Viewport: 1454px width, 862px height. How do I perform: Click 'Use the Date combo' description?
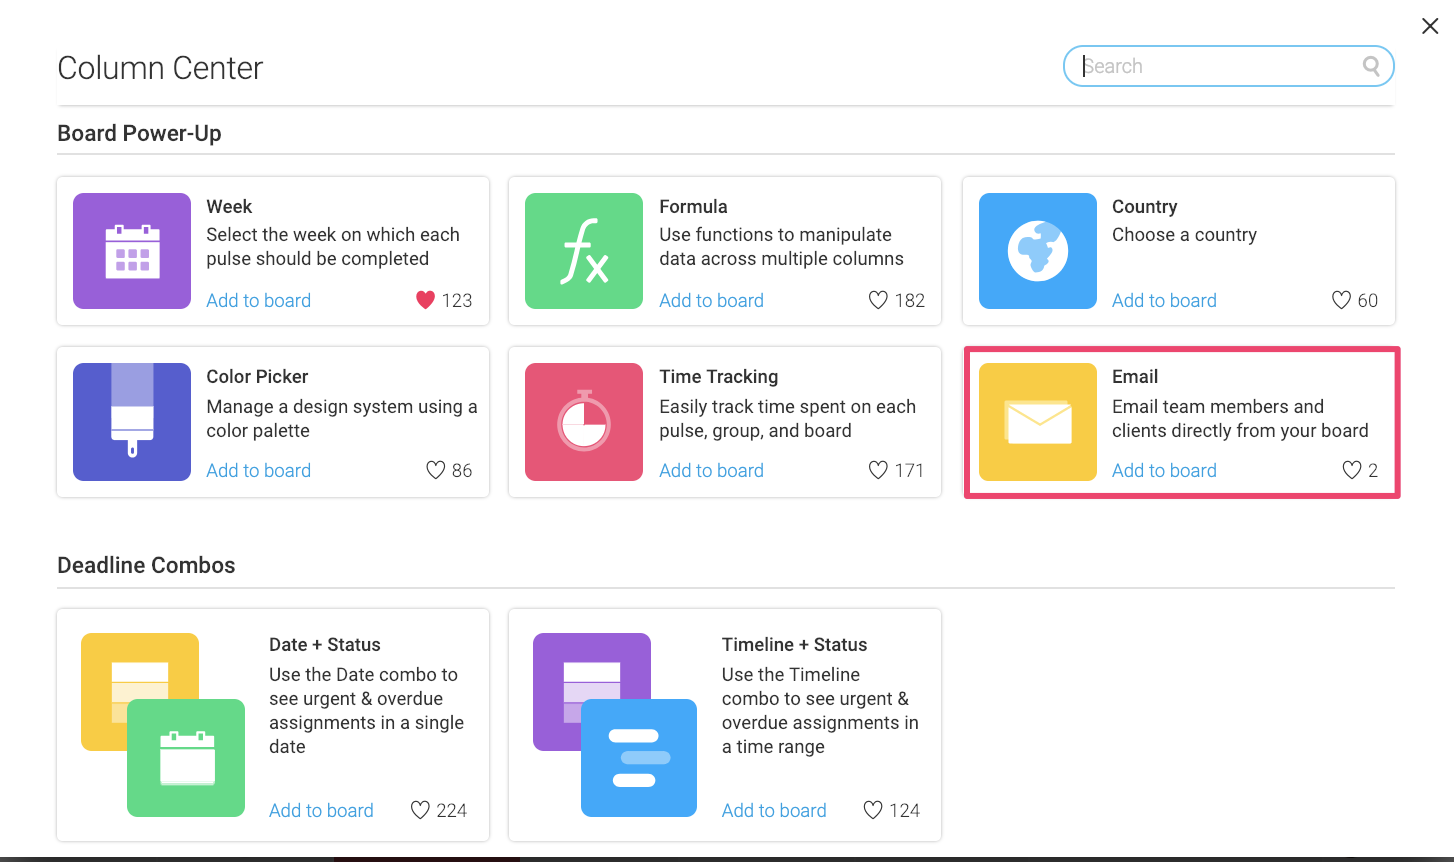click(366, 710)
